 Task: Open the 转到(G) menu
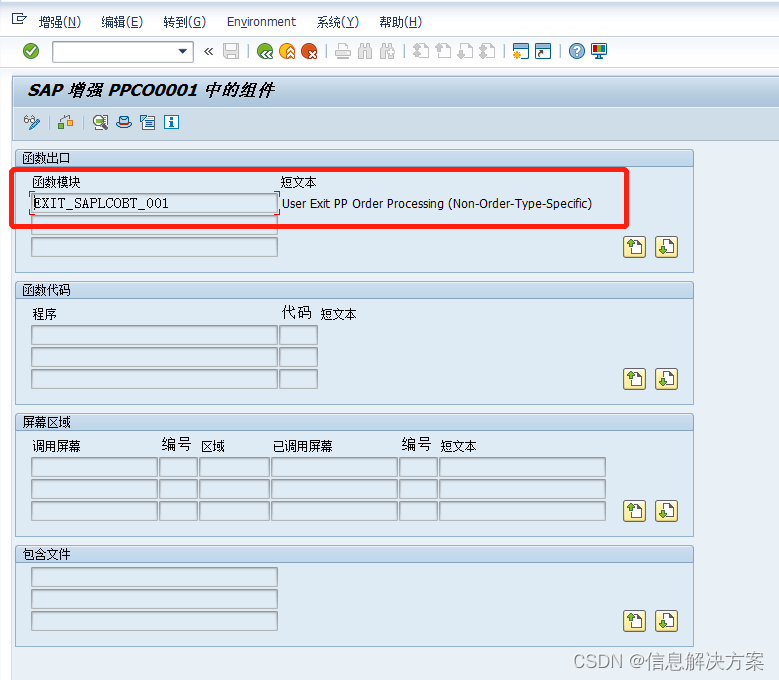184,22
